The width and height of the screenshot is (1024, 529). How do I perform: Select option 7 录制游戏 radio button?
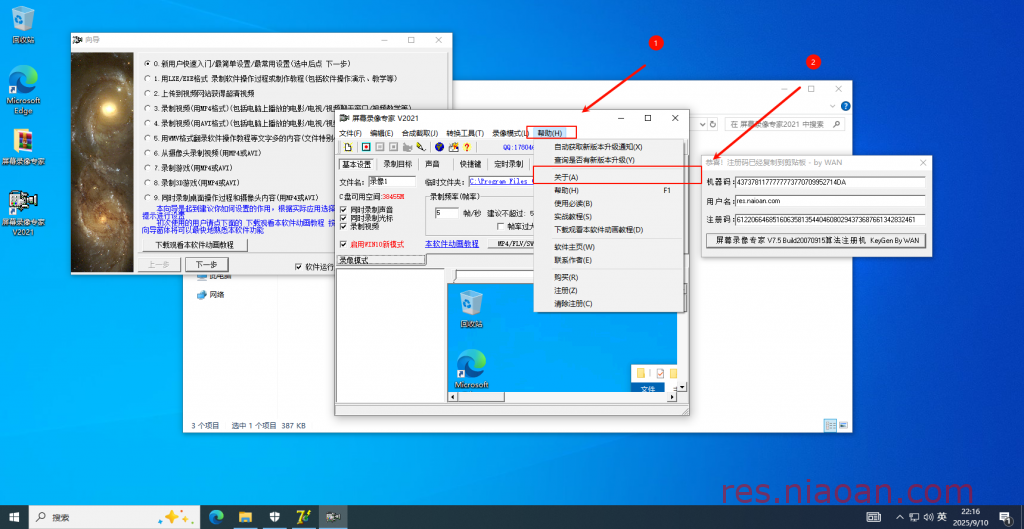147,168
